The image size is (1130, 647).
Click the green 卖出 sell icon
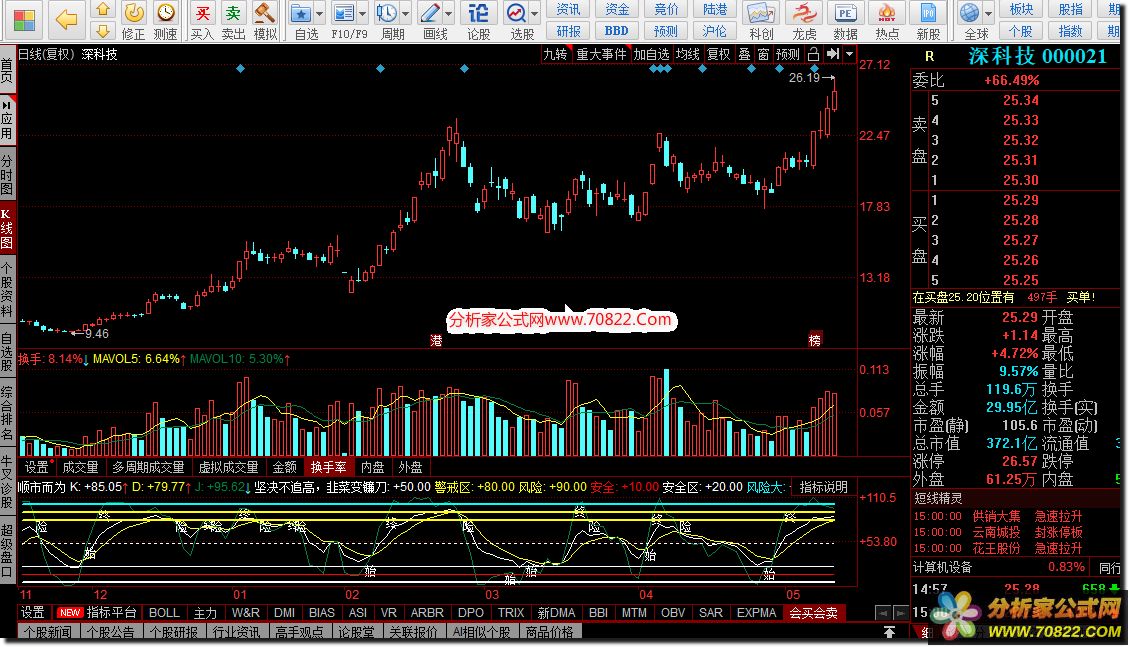point(233,12)
